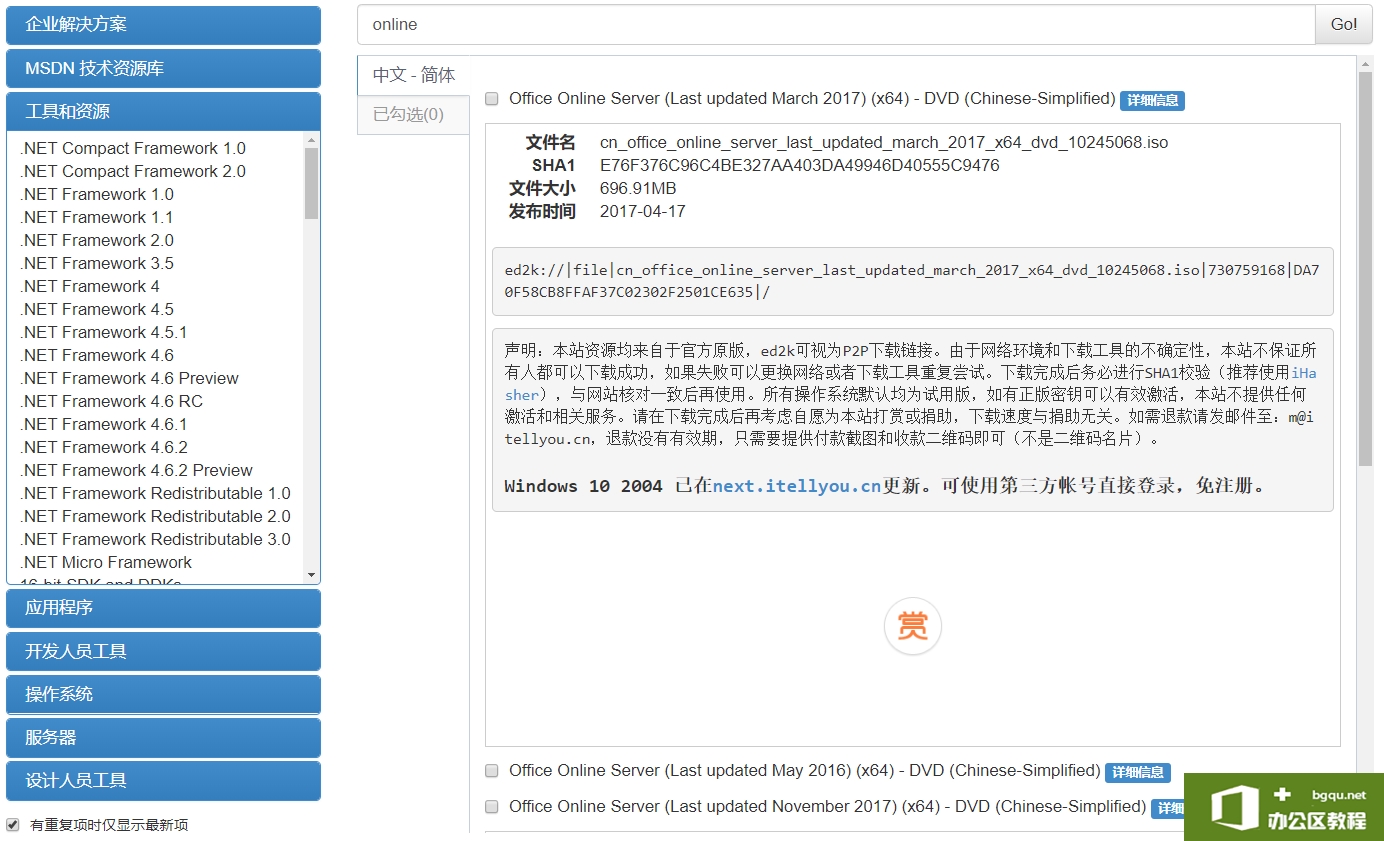The width and height of the screenshot is (1384, 841).
Task: Select .NET Framework 4.5.1
Action: (104, 332)
